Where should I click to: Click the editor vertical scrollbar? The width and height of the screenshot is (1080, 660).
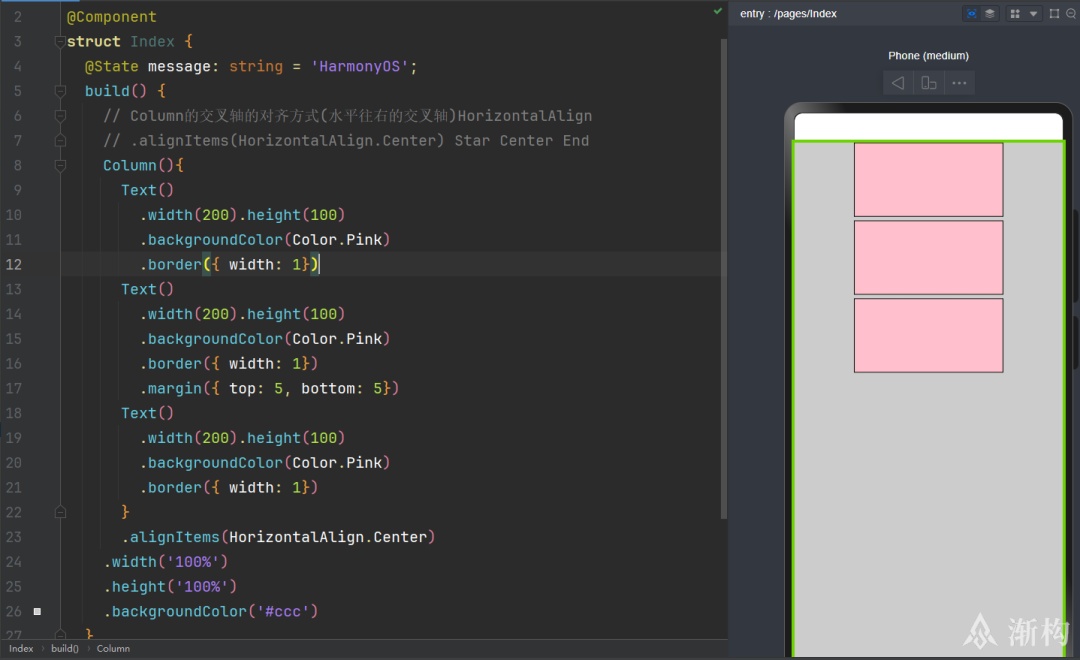[724, 278]
